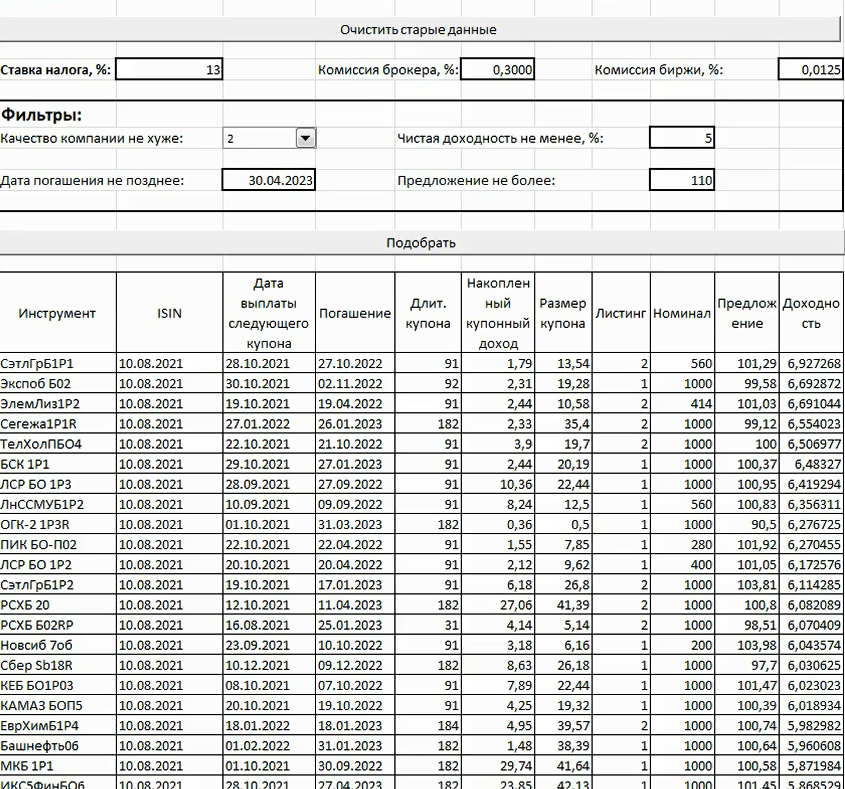Image resolution: width=845 pixels, height=789 pixels.
Task: Select the 'МКБ 1Р1' instrument cell
Action: 58,766
